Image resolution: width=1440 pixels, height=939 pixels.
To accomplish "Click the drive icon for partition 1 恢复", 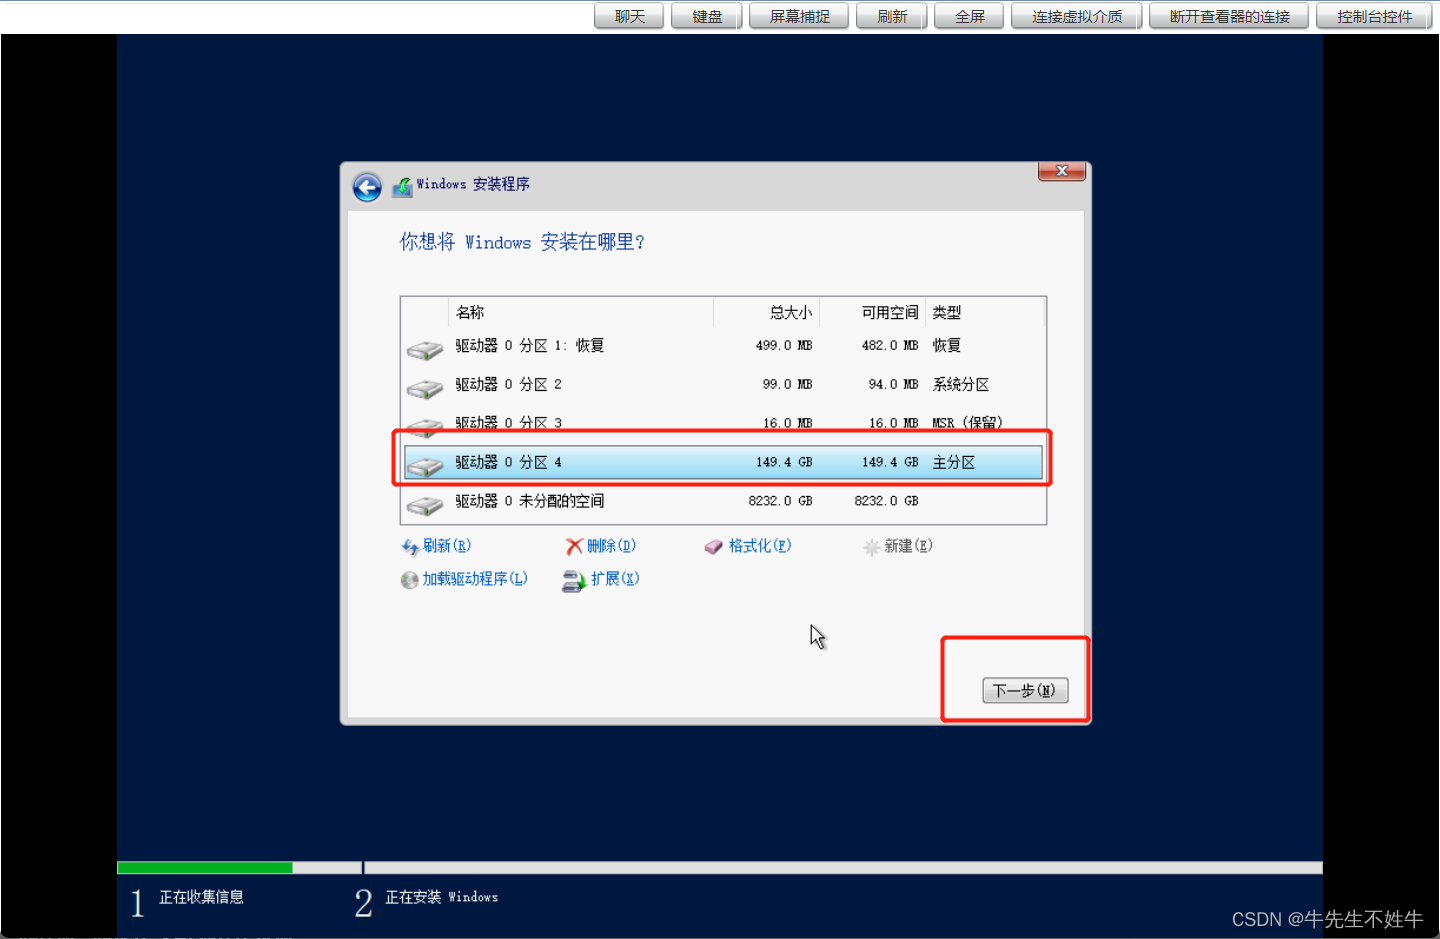I will (x=425, y=349).
